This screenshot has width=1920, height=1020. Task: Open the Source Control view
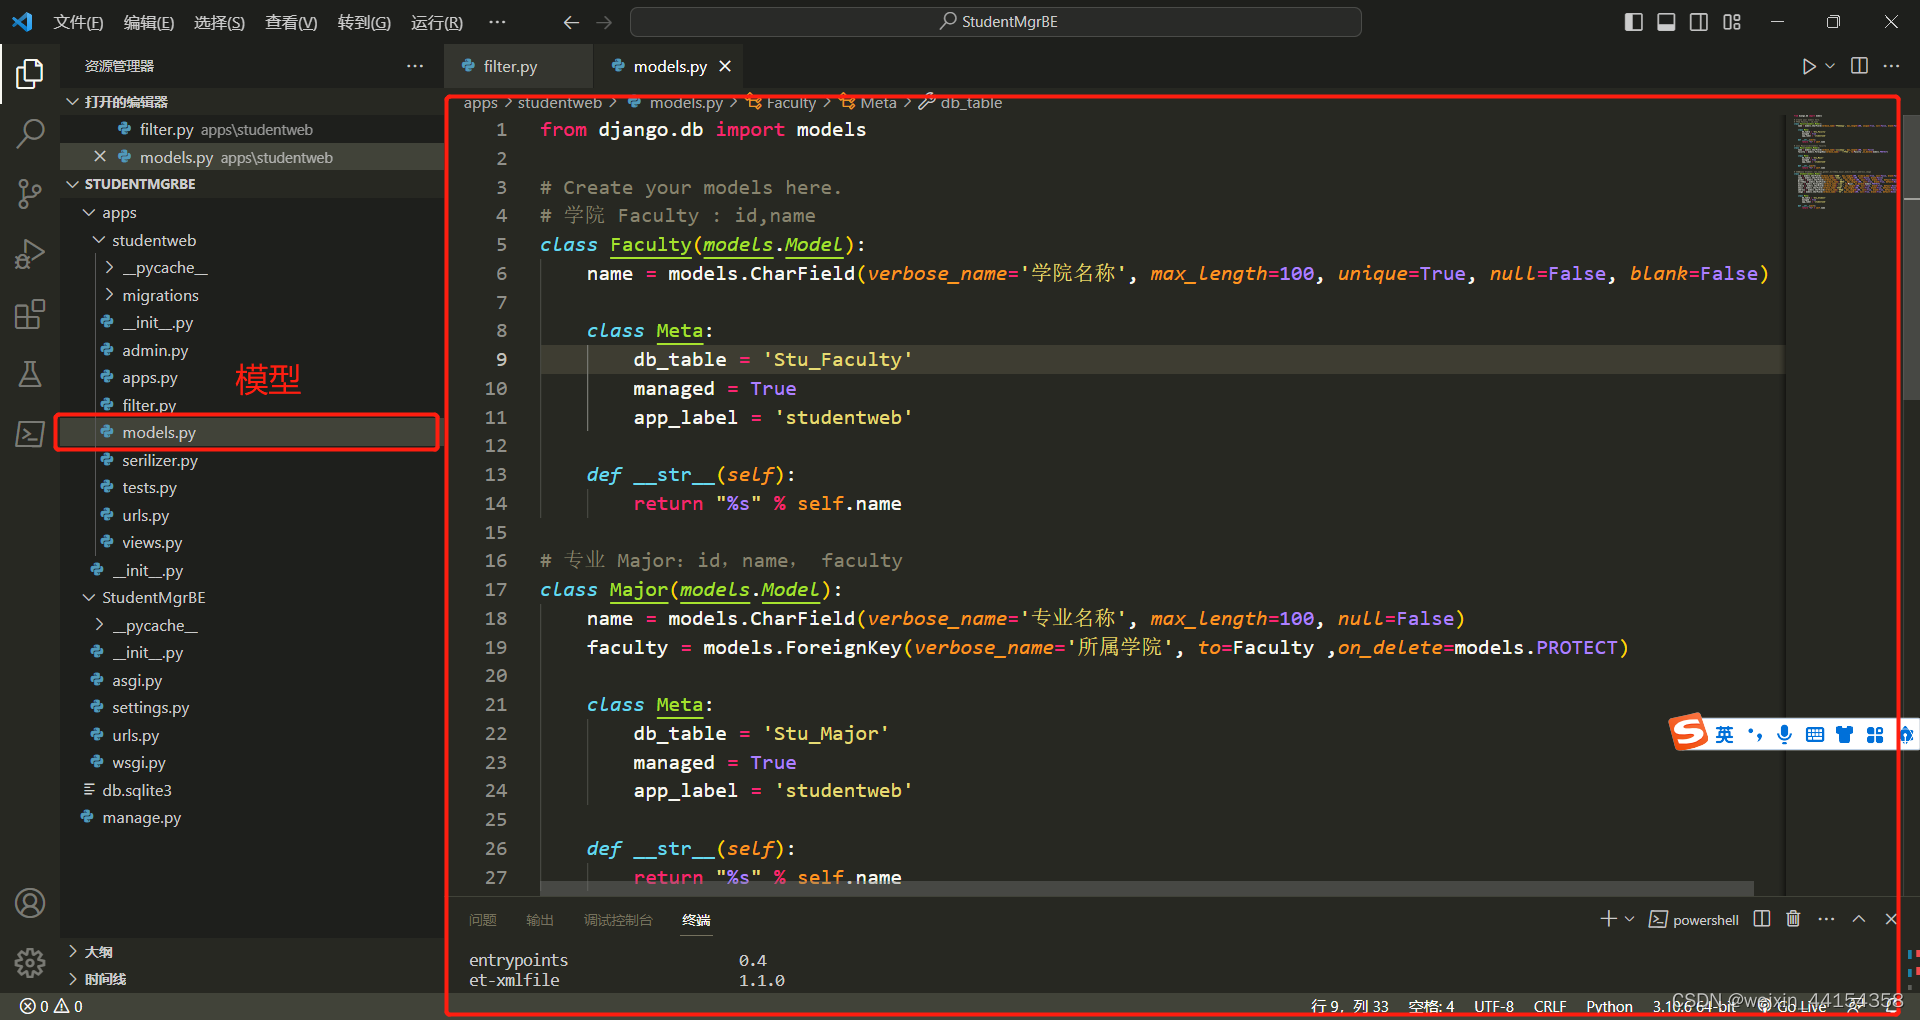click(30, 193)
